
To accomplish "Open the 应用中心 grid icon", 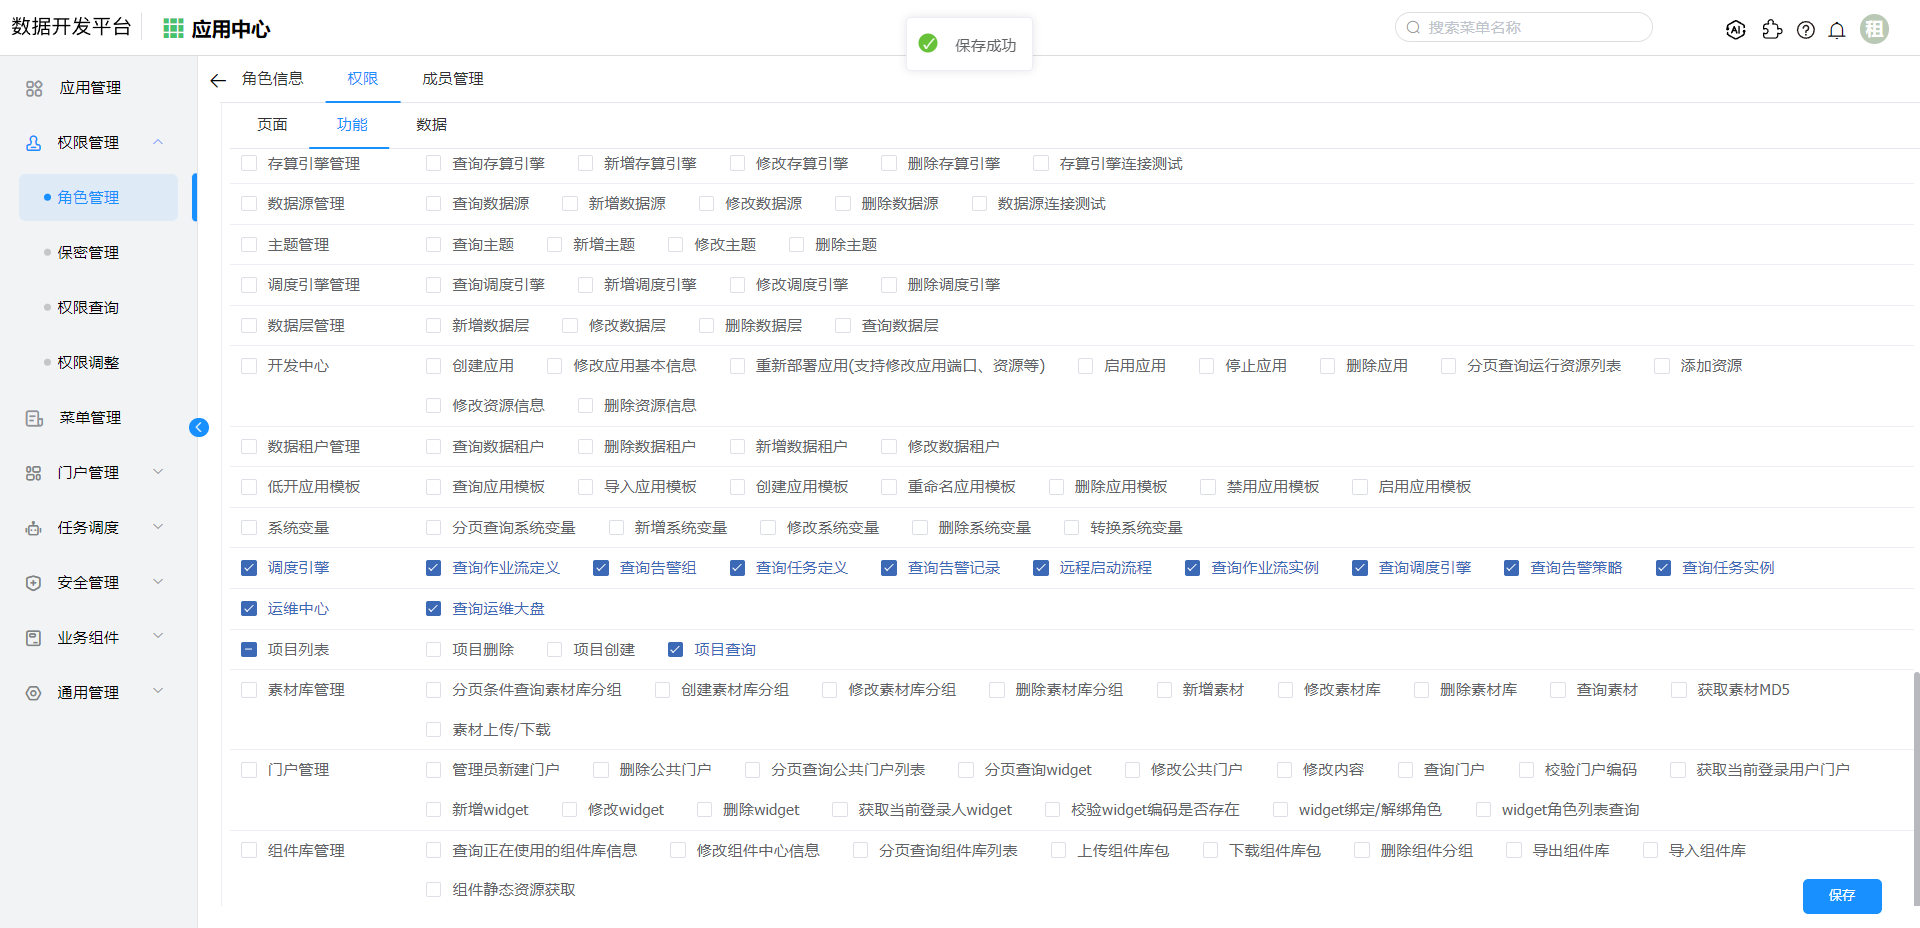I will click(x=173, y=29).
